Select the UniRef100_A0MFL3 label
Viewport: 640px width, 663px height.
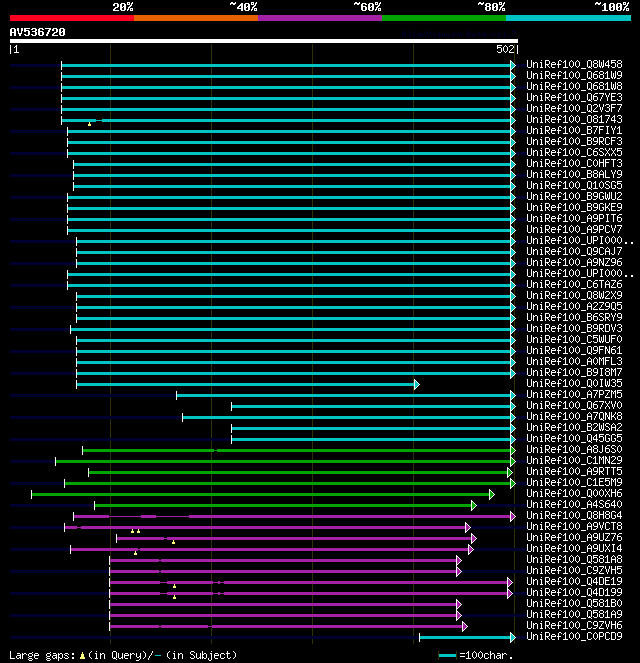574,361
